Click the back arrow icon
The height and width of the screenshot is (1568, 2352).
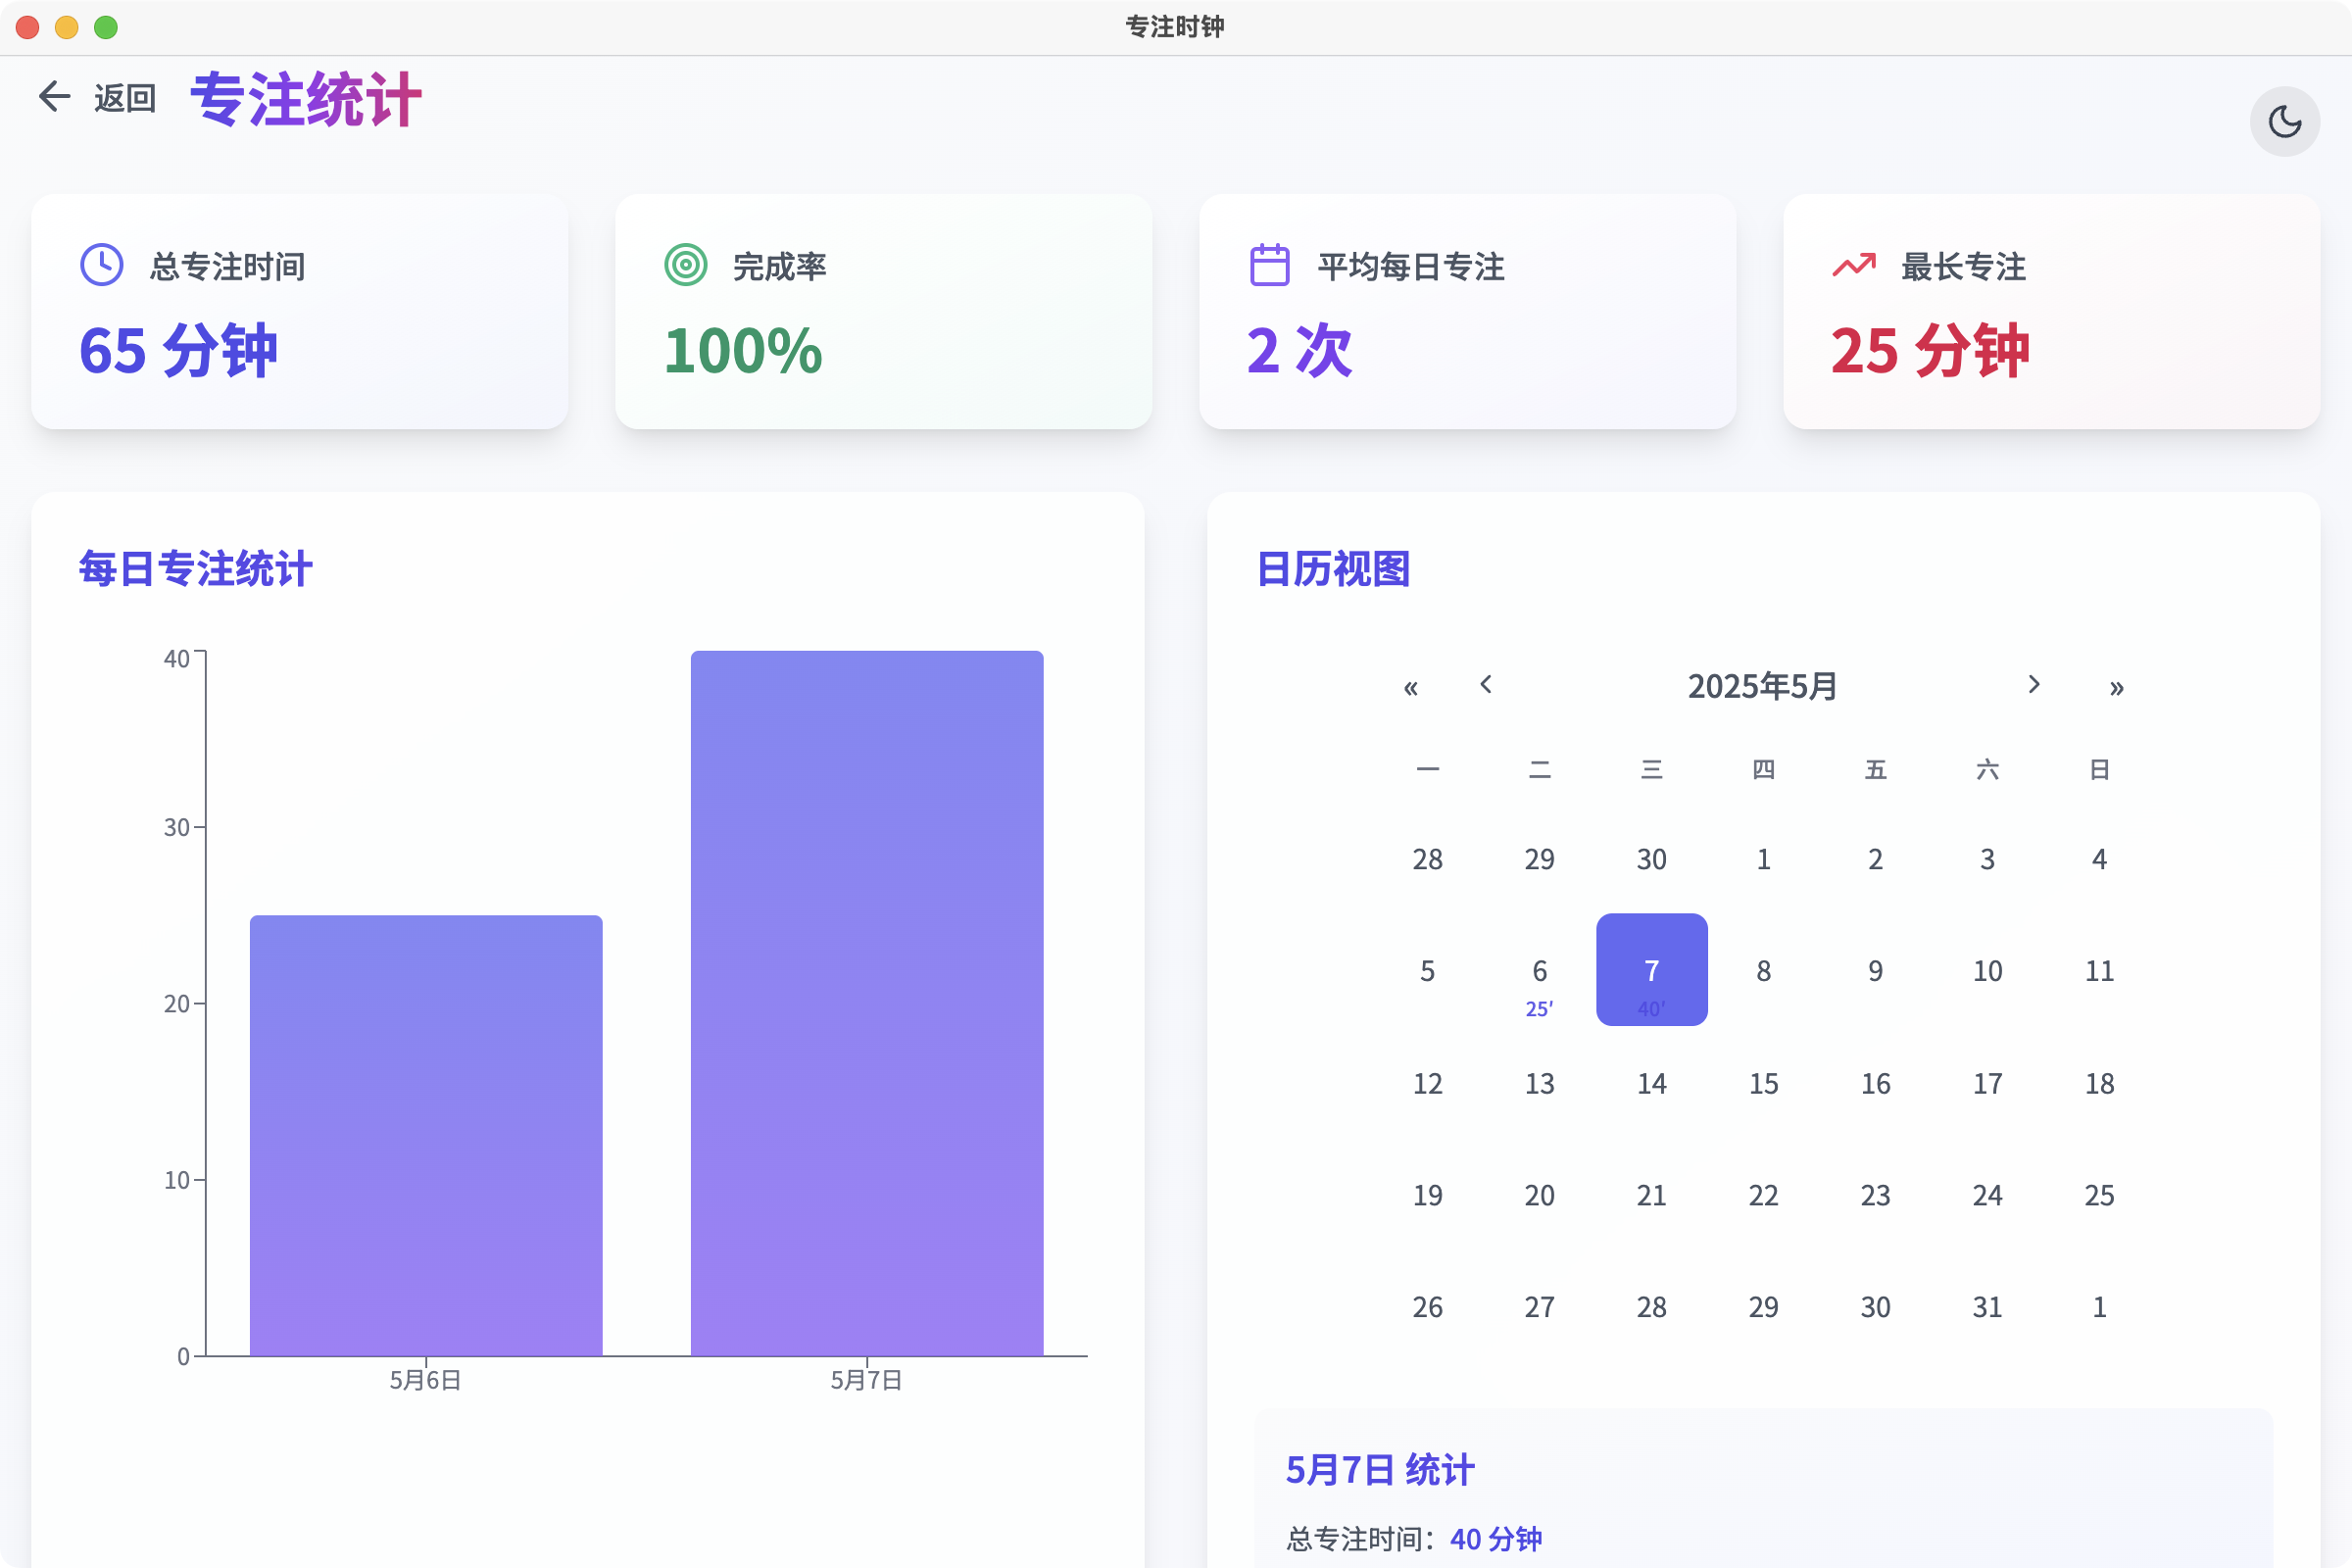point(54,97)
